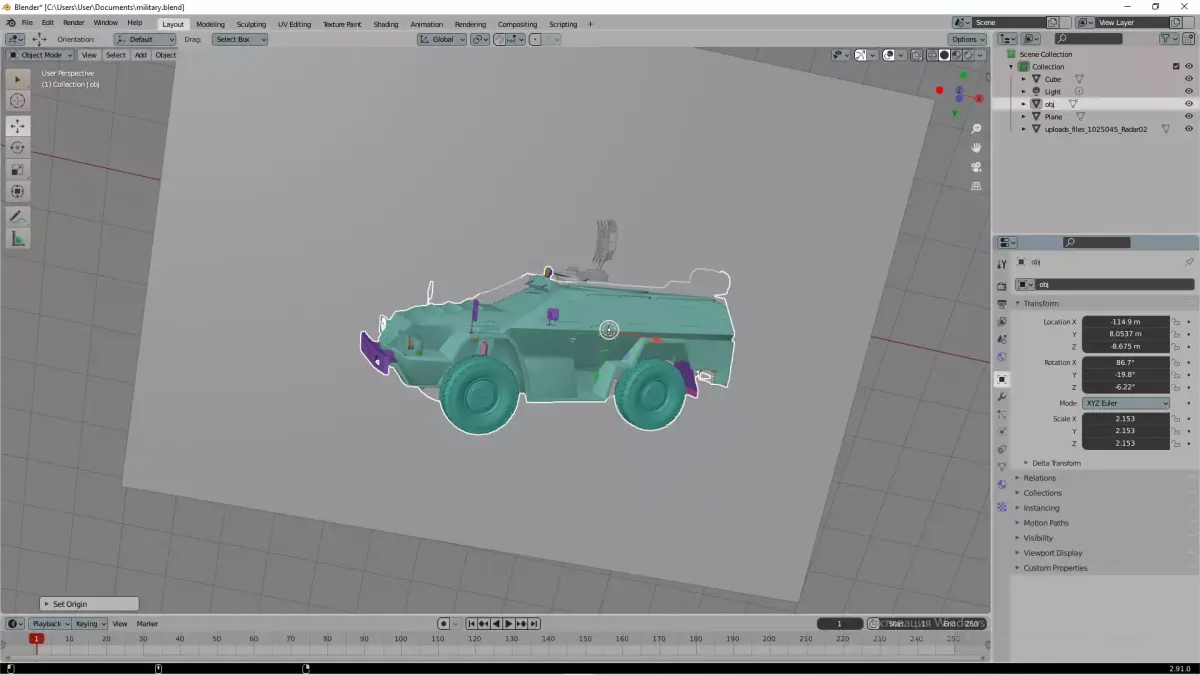Switch to the Modeling workspace tab
Viewport: 1200px width, 675px height.
[210, 24]
